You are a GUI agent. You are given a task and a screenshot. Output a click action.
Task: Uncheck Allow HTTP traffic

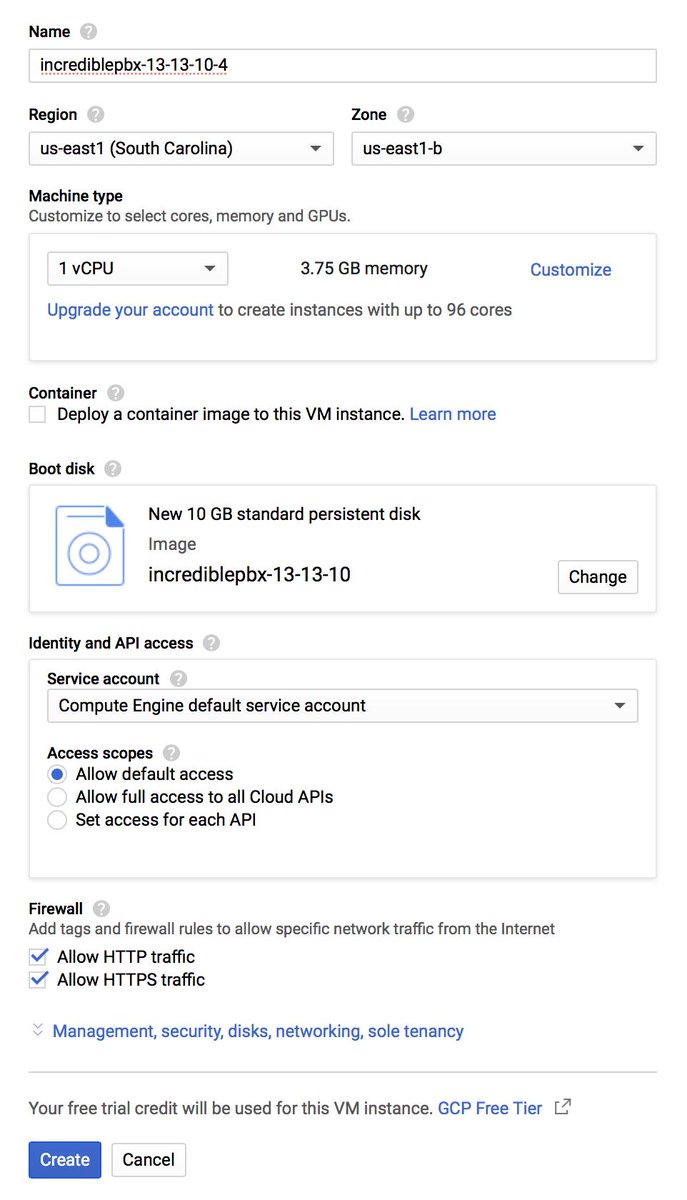(38, 957)
